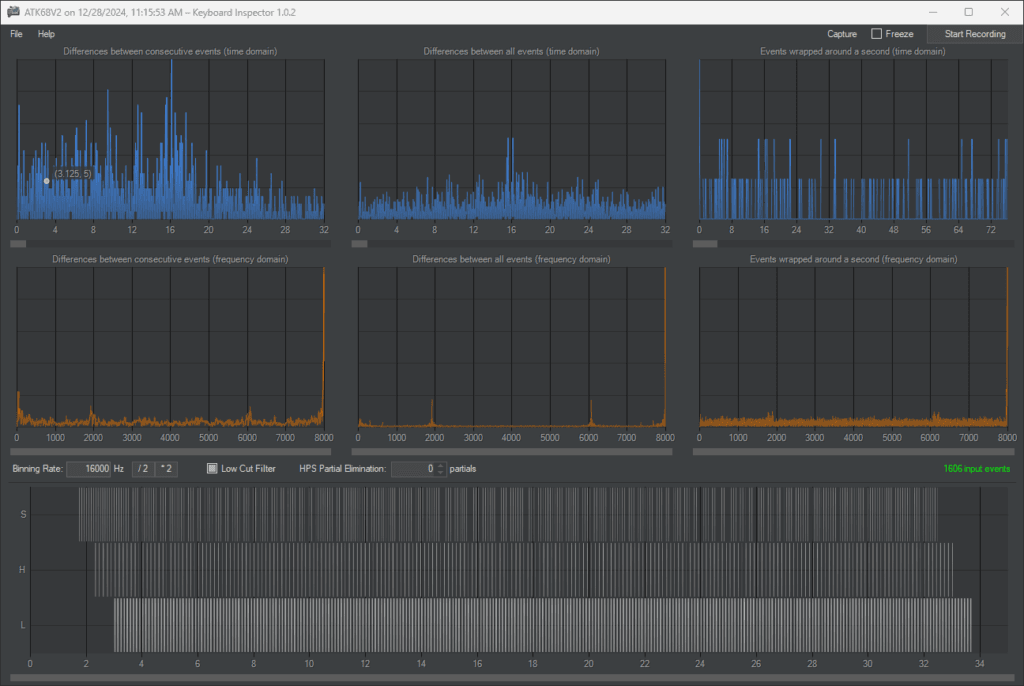
Task: Click the Capture label in toolbar
Action: coord(841,34)
